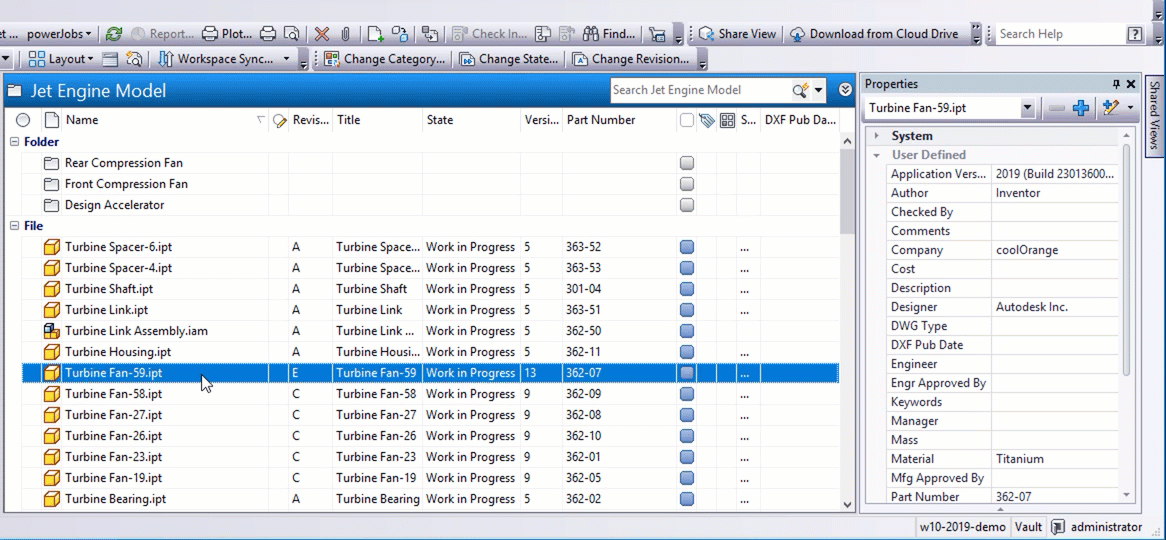Image resolution: width=1166 pixels, height=540 pixels.
Task: Click the Search Jet Engine Model field
Action: pos(699,90)
